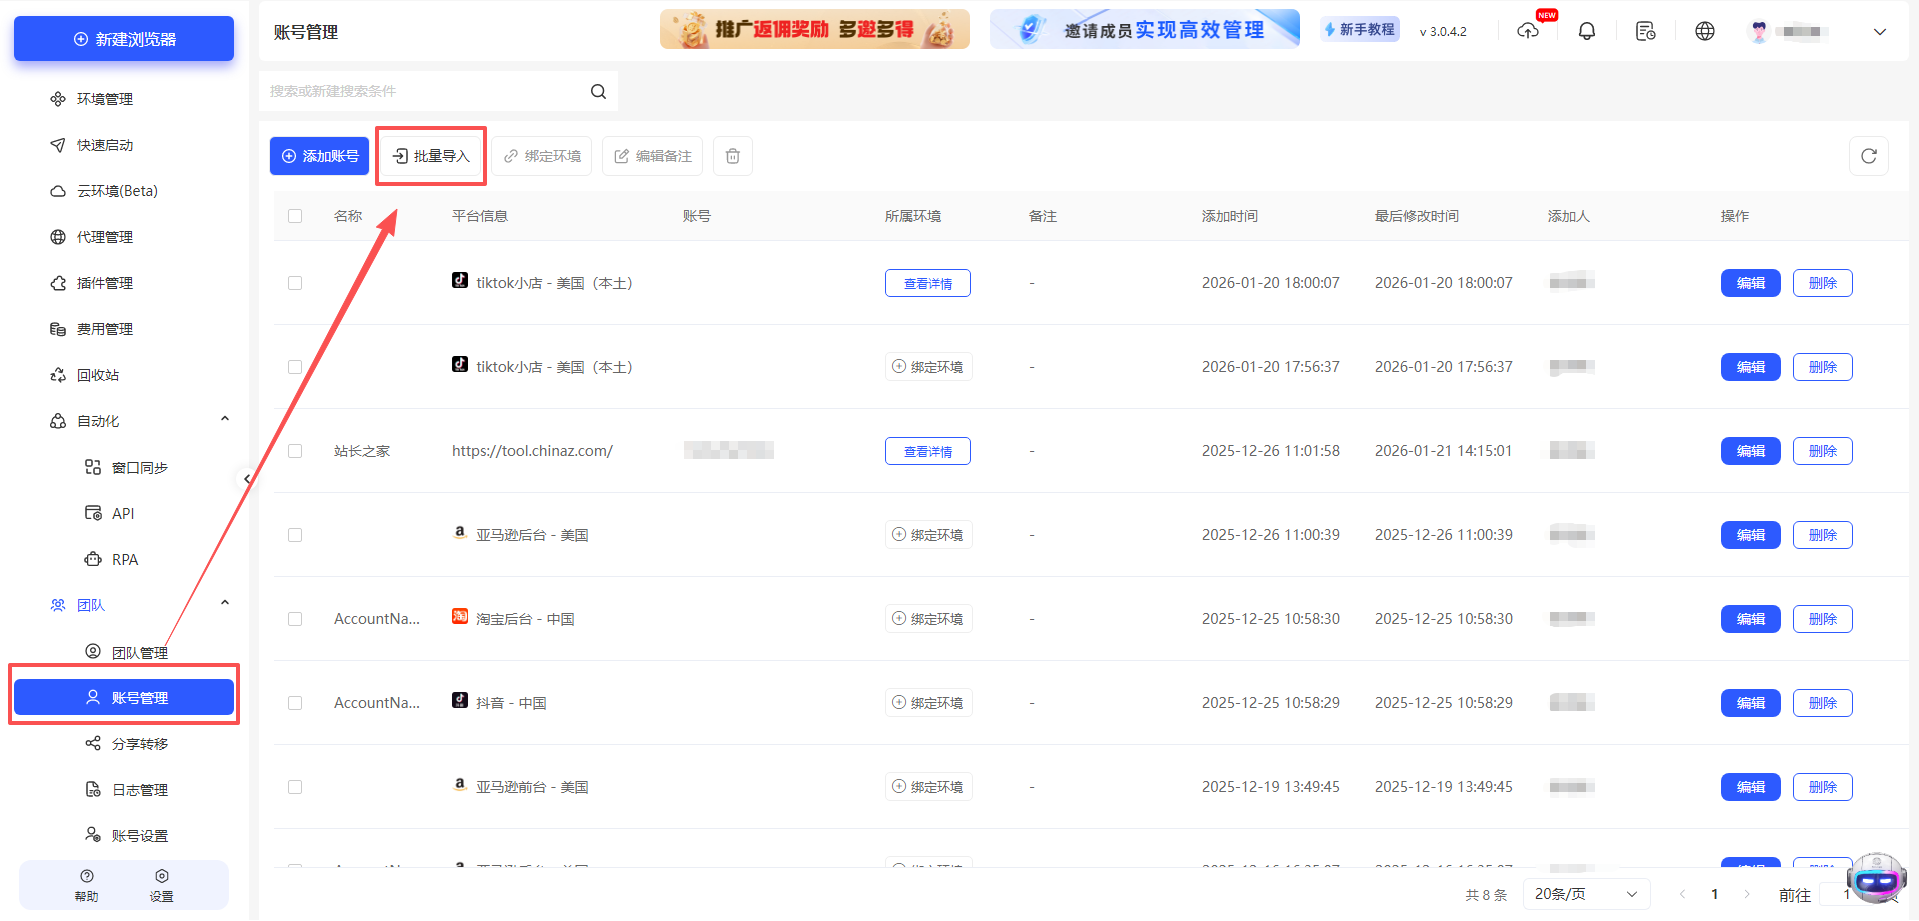
Task: Check the checkbox on the 抖音 - 中国 row
Action: (295, 703)
